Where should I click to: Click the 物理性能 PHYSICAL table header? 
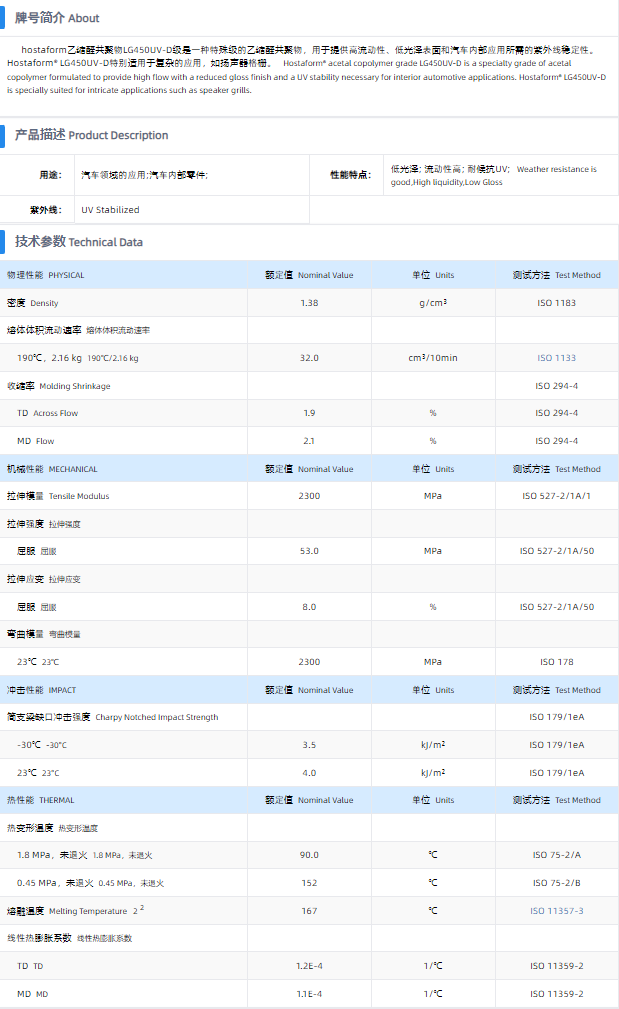[x=46, y=275]
